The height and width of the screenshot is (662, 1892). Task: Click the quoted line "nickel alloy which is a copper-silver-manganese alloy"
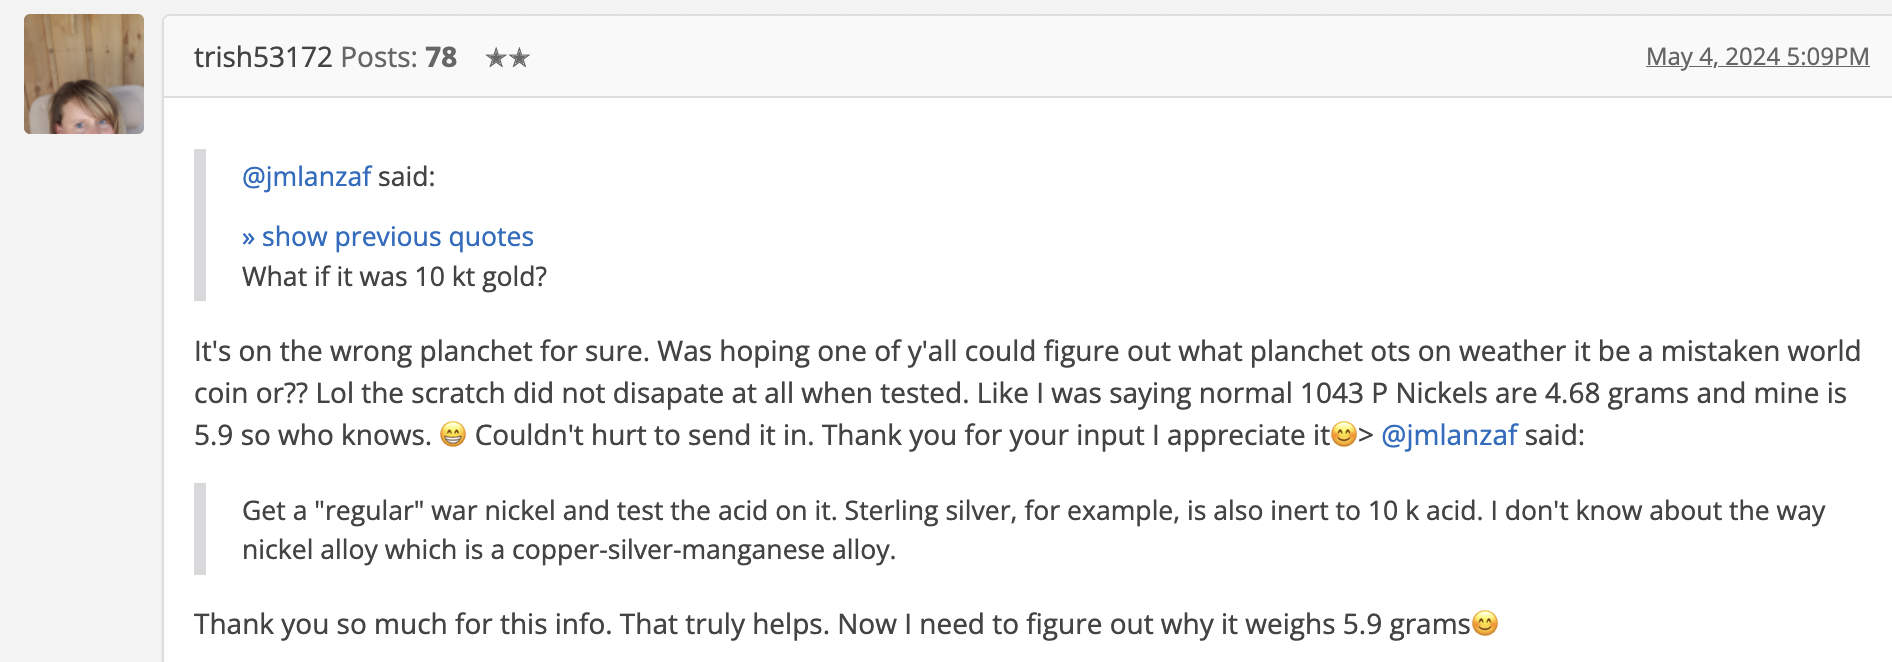click(x=569, y=550)
